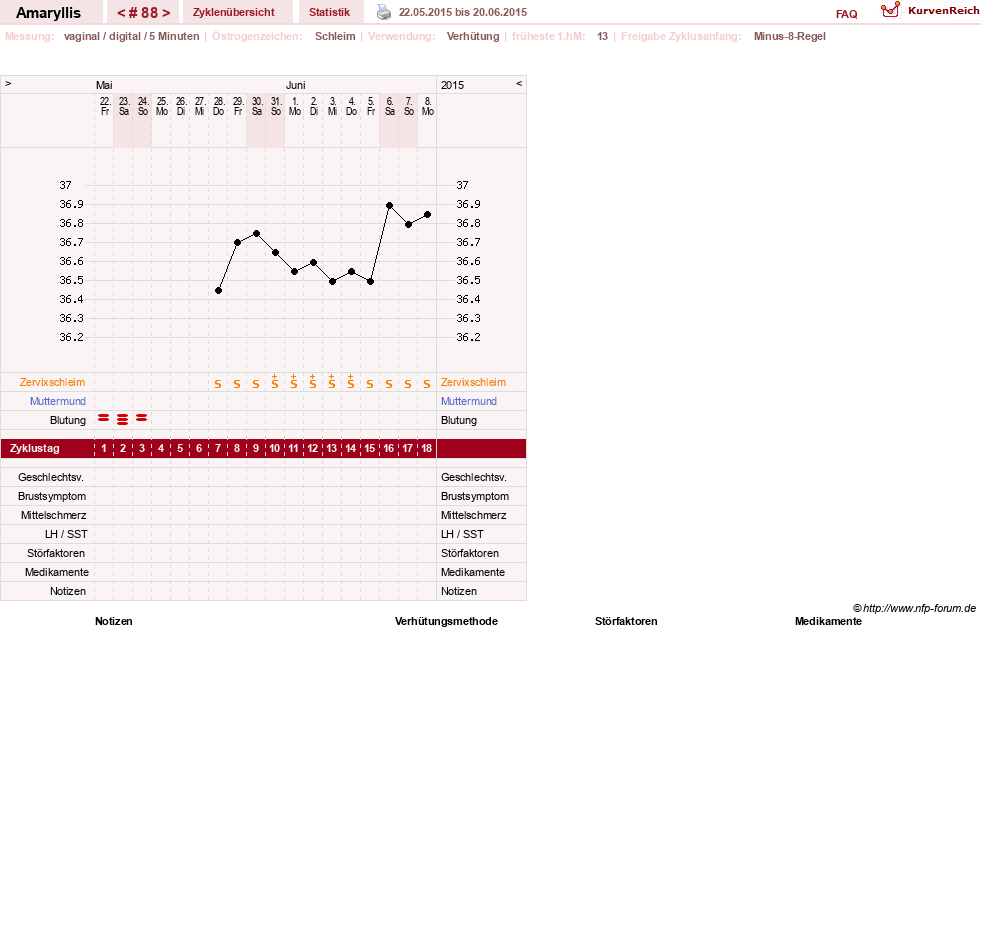This screenshot has width=981, height=940.
Task: Click cervical mucus S+ on cycle day 14
Action: 351,382
